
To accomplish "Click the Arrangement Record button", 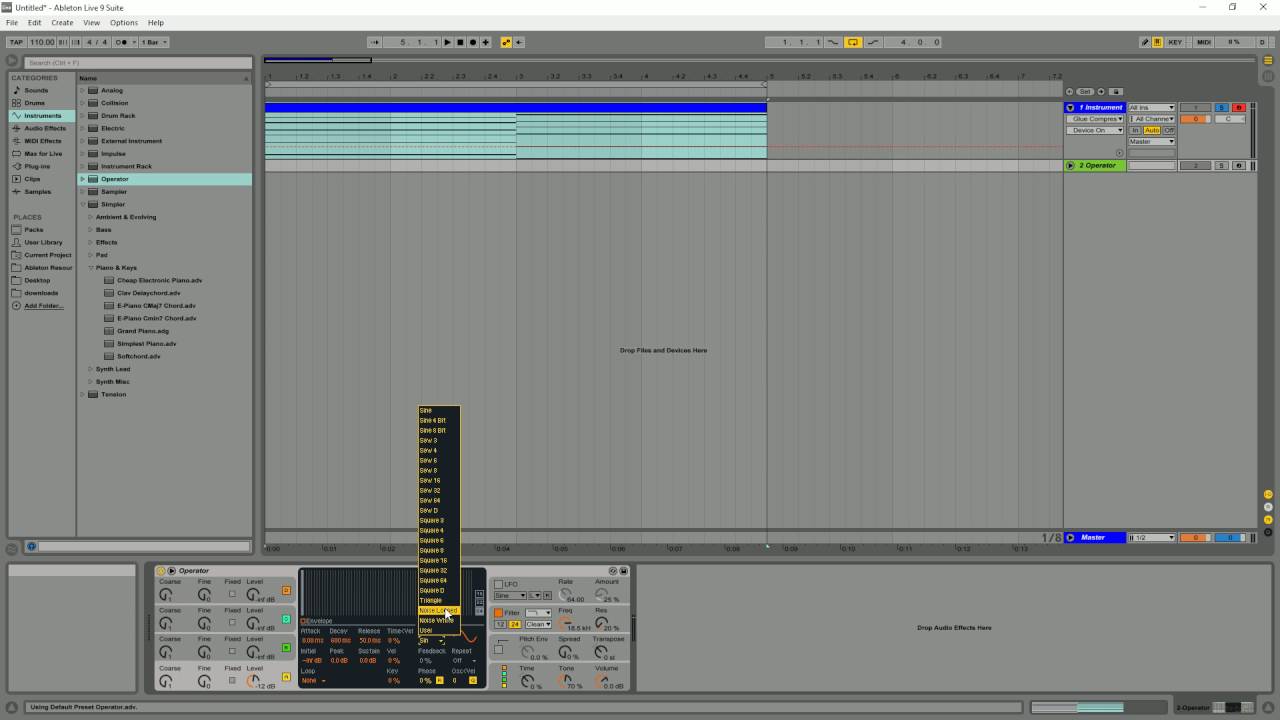I will [473, 42].
